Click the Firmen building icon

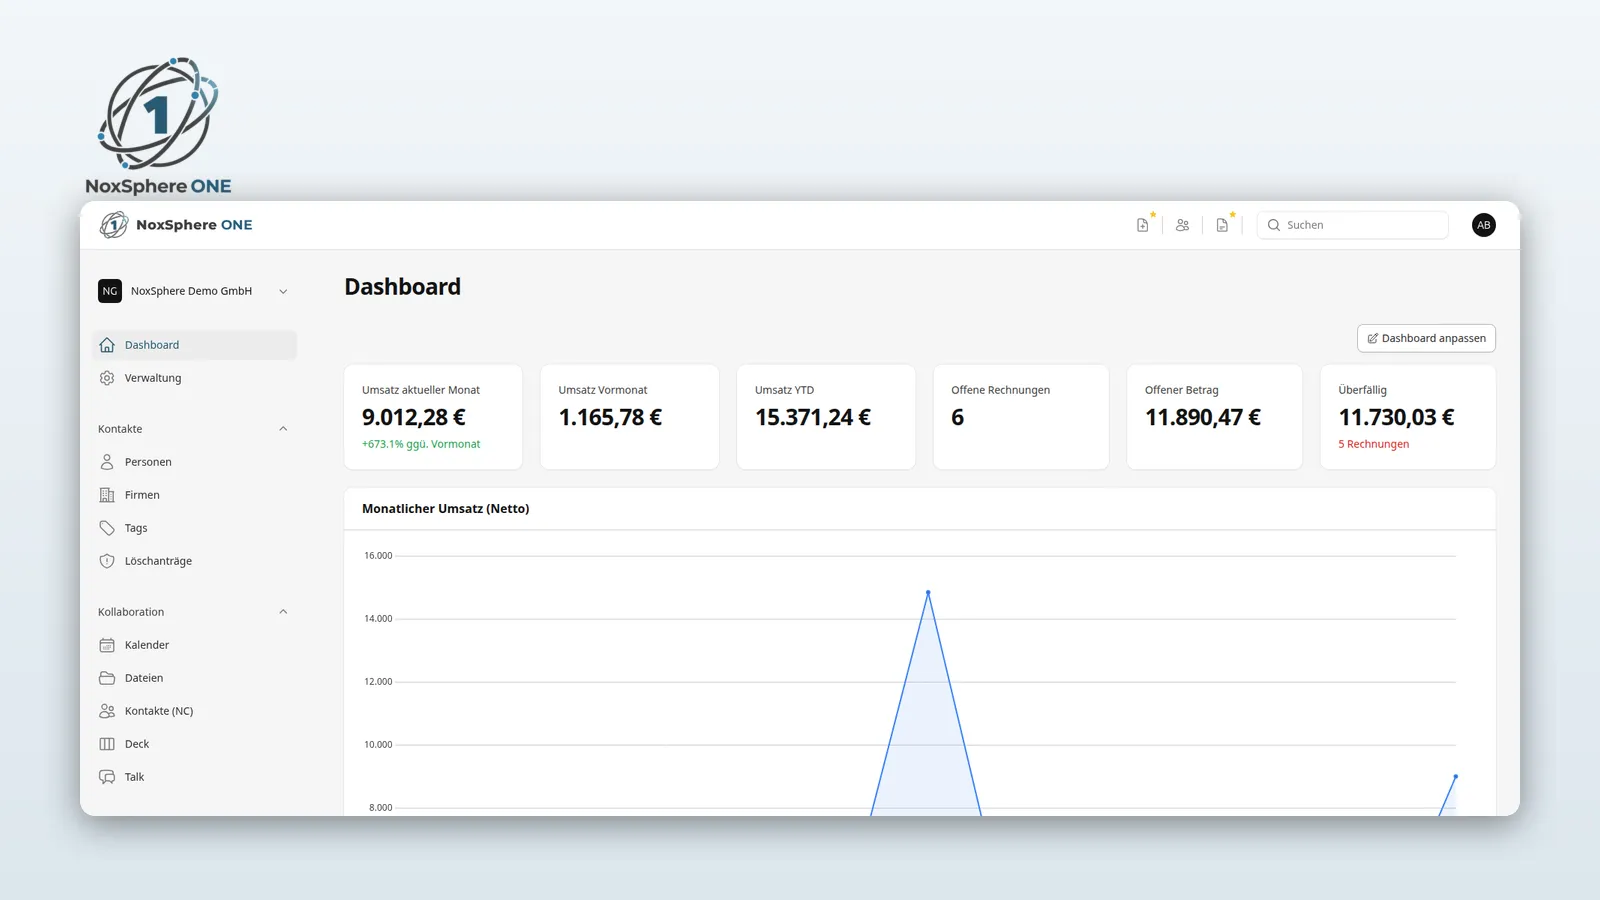pos(107,495)
